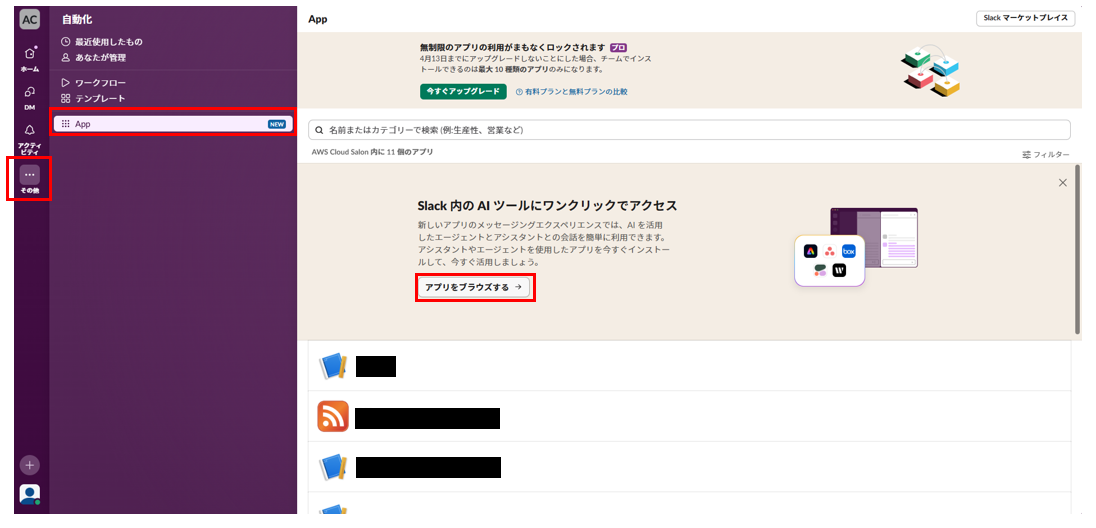Click 'AWS Cloud Salon 内に 11 個のアプリ' text
Viewport: 1096px width, 528px height.
373,152
